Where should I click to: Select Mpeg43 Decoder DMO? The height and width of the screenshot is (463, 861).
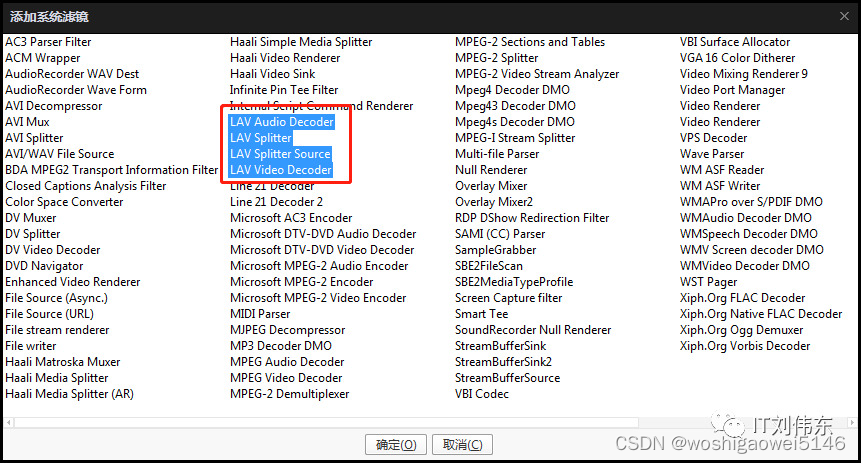(515, 106)
